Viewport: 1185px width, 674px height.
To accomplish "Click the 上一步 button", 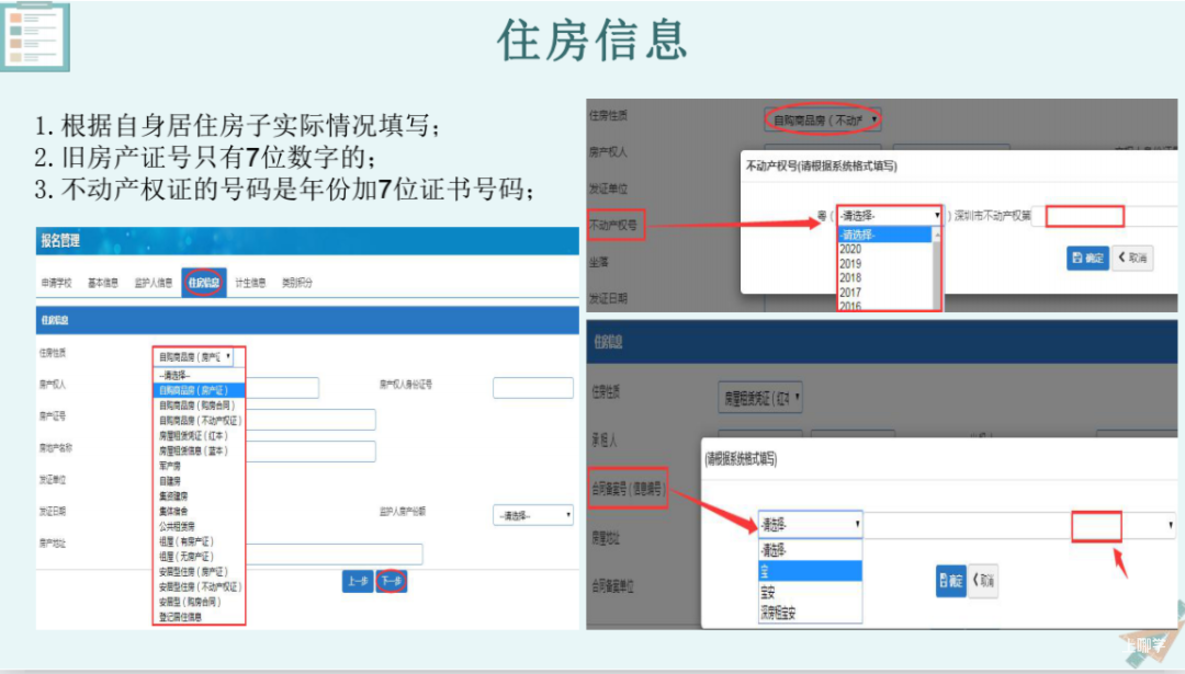I will (357, 581).
